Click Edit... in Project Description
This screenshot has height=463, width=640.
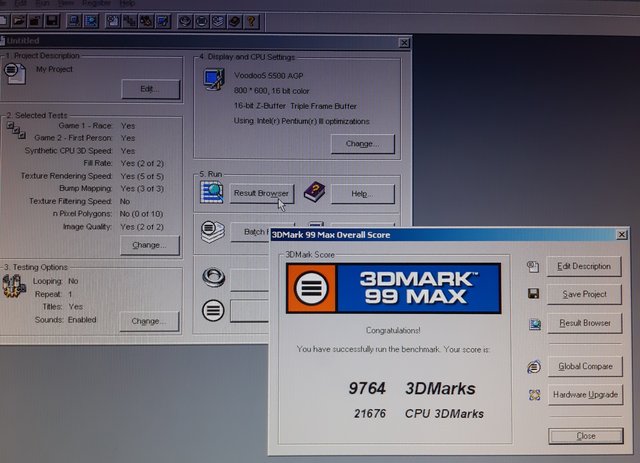(x=150, y=89)
